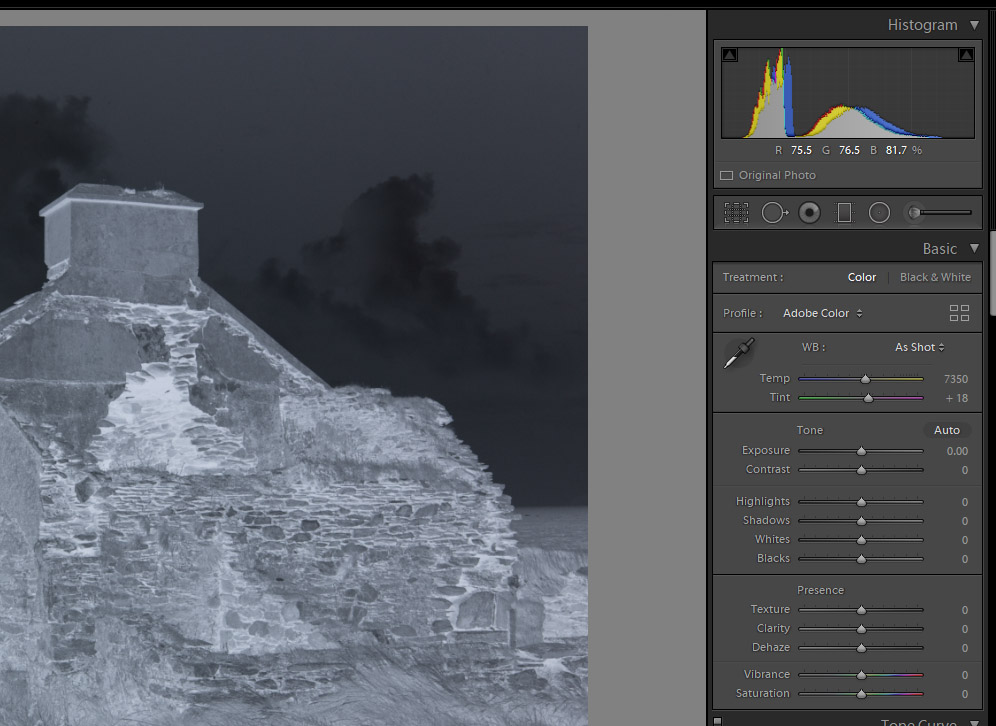
Task: Toggle highlight clipping indicator in histogram
Action: pos(965,55)
